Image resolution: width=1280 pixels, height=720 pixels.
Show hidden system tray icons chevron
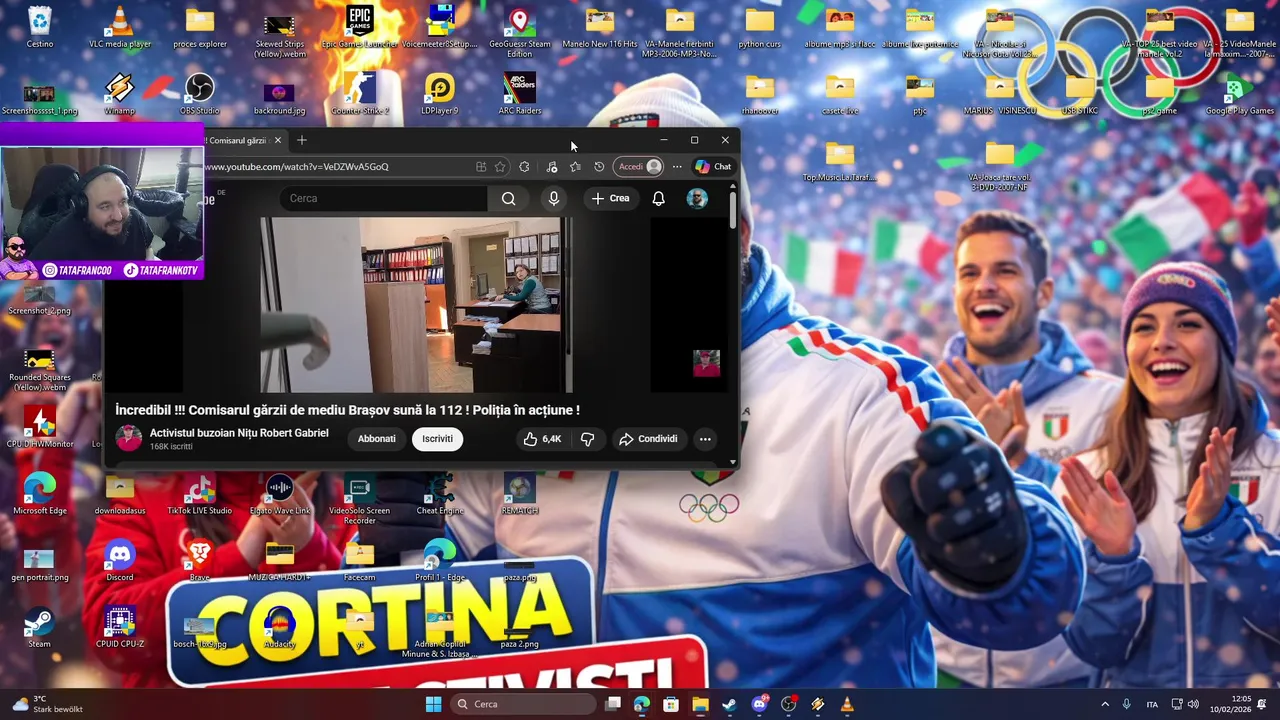(1105, 704)
